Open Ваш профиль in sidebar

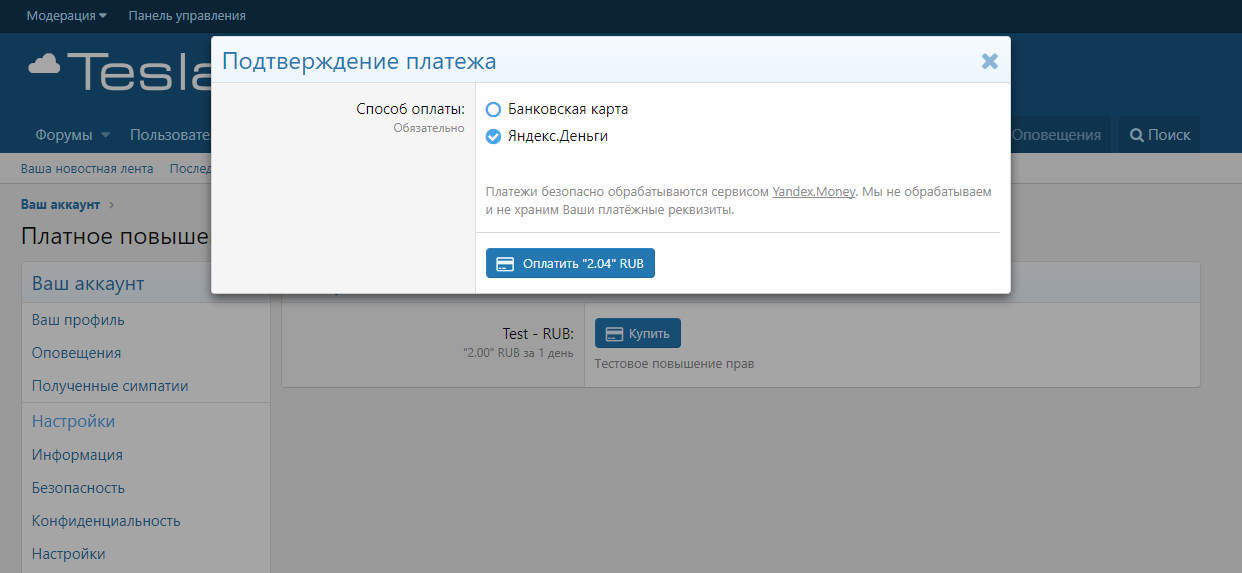click(78, 320)
